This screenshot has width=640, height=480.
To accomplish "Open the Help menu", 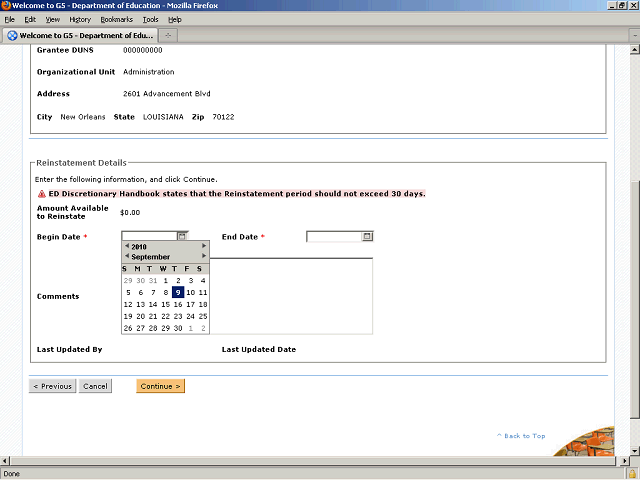I will pyautogui.click(x=175, y=20).
